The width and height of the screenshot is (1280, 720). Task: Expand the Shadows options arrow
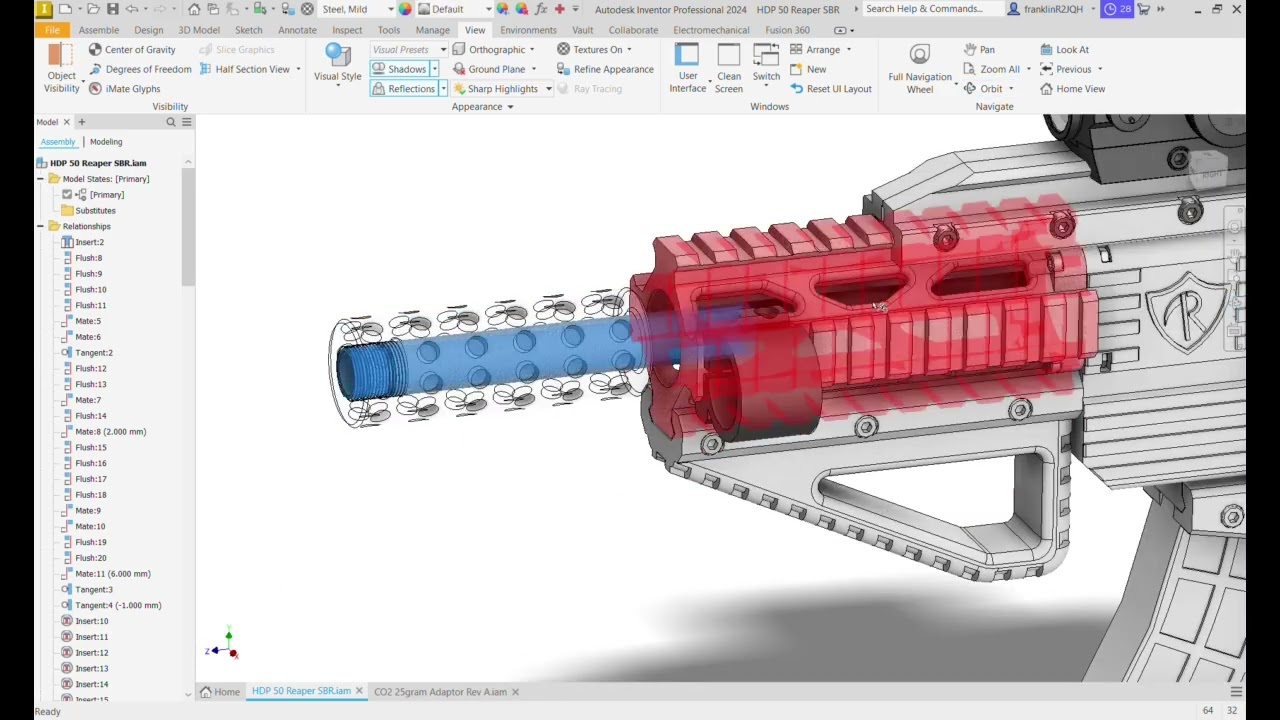(434, 69)
